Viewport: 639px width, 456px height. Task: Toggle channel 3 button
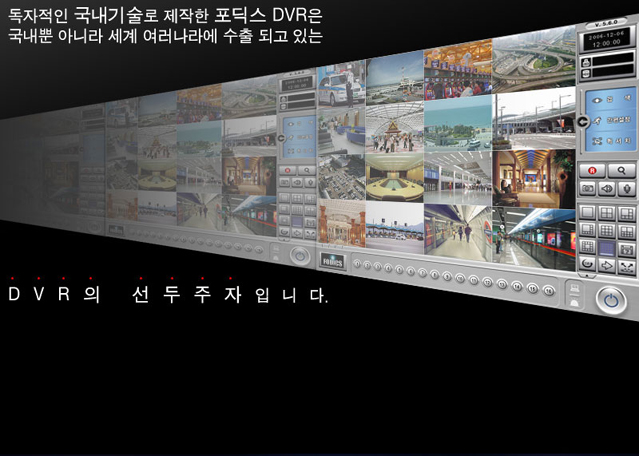pyautogui.click(x=378, y=267)
